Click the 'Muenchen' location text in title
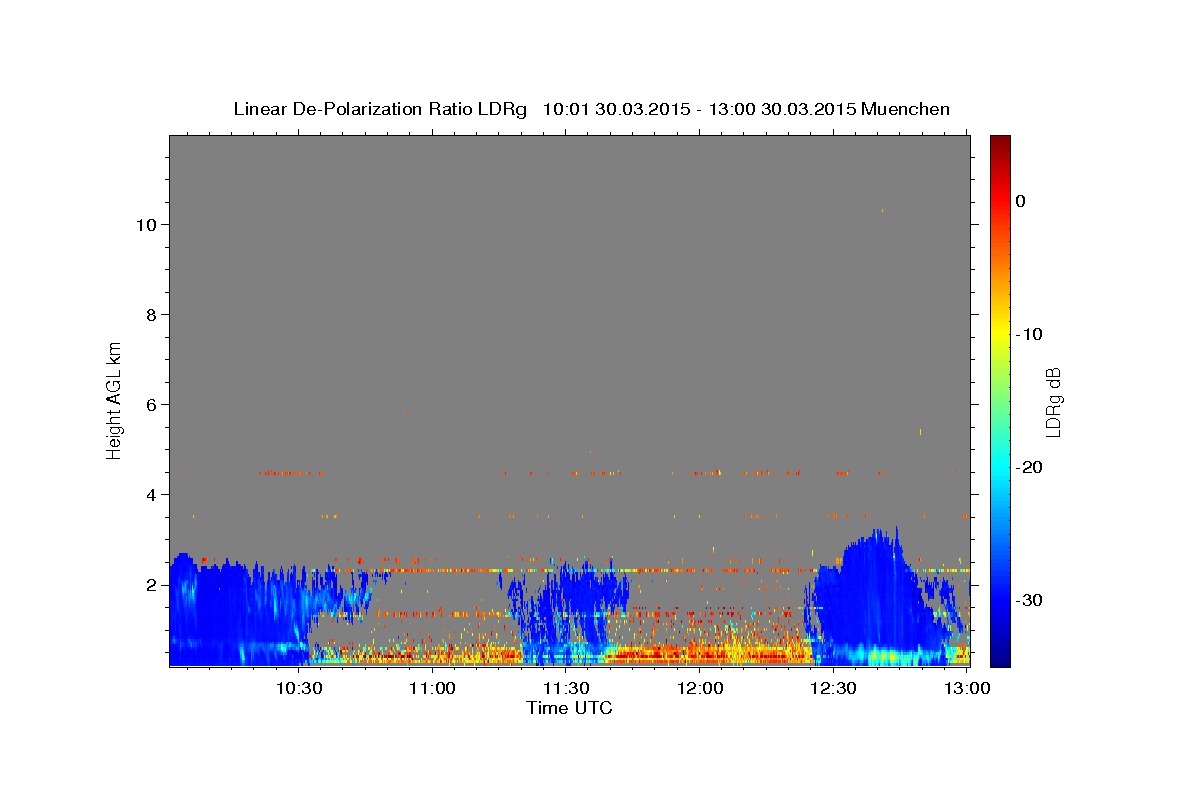 click(x=906, y=109)
